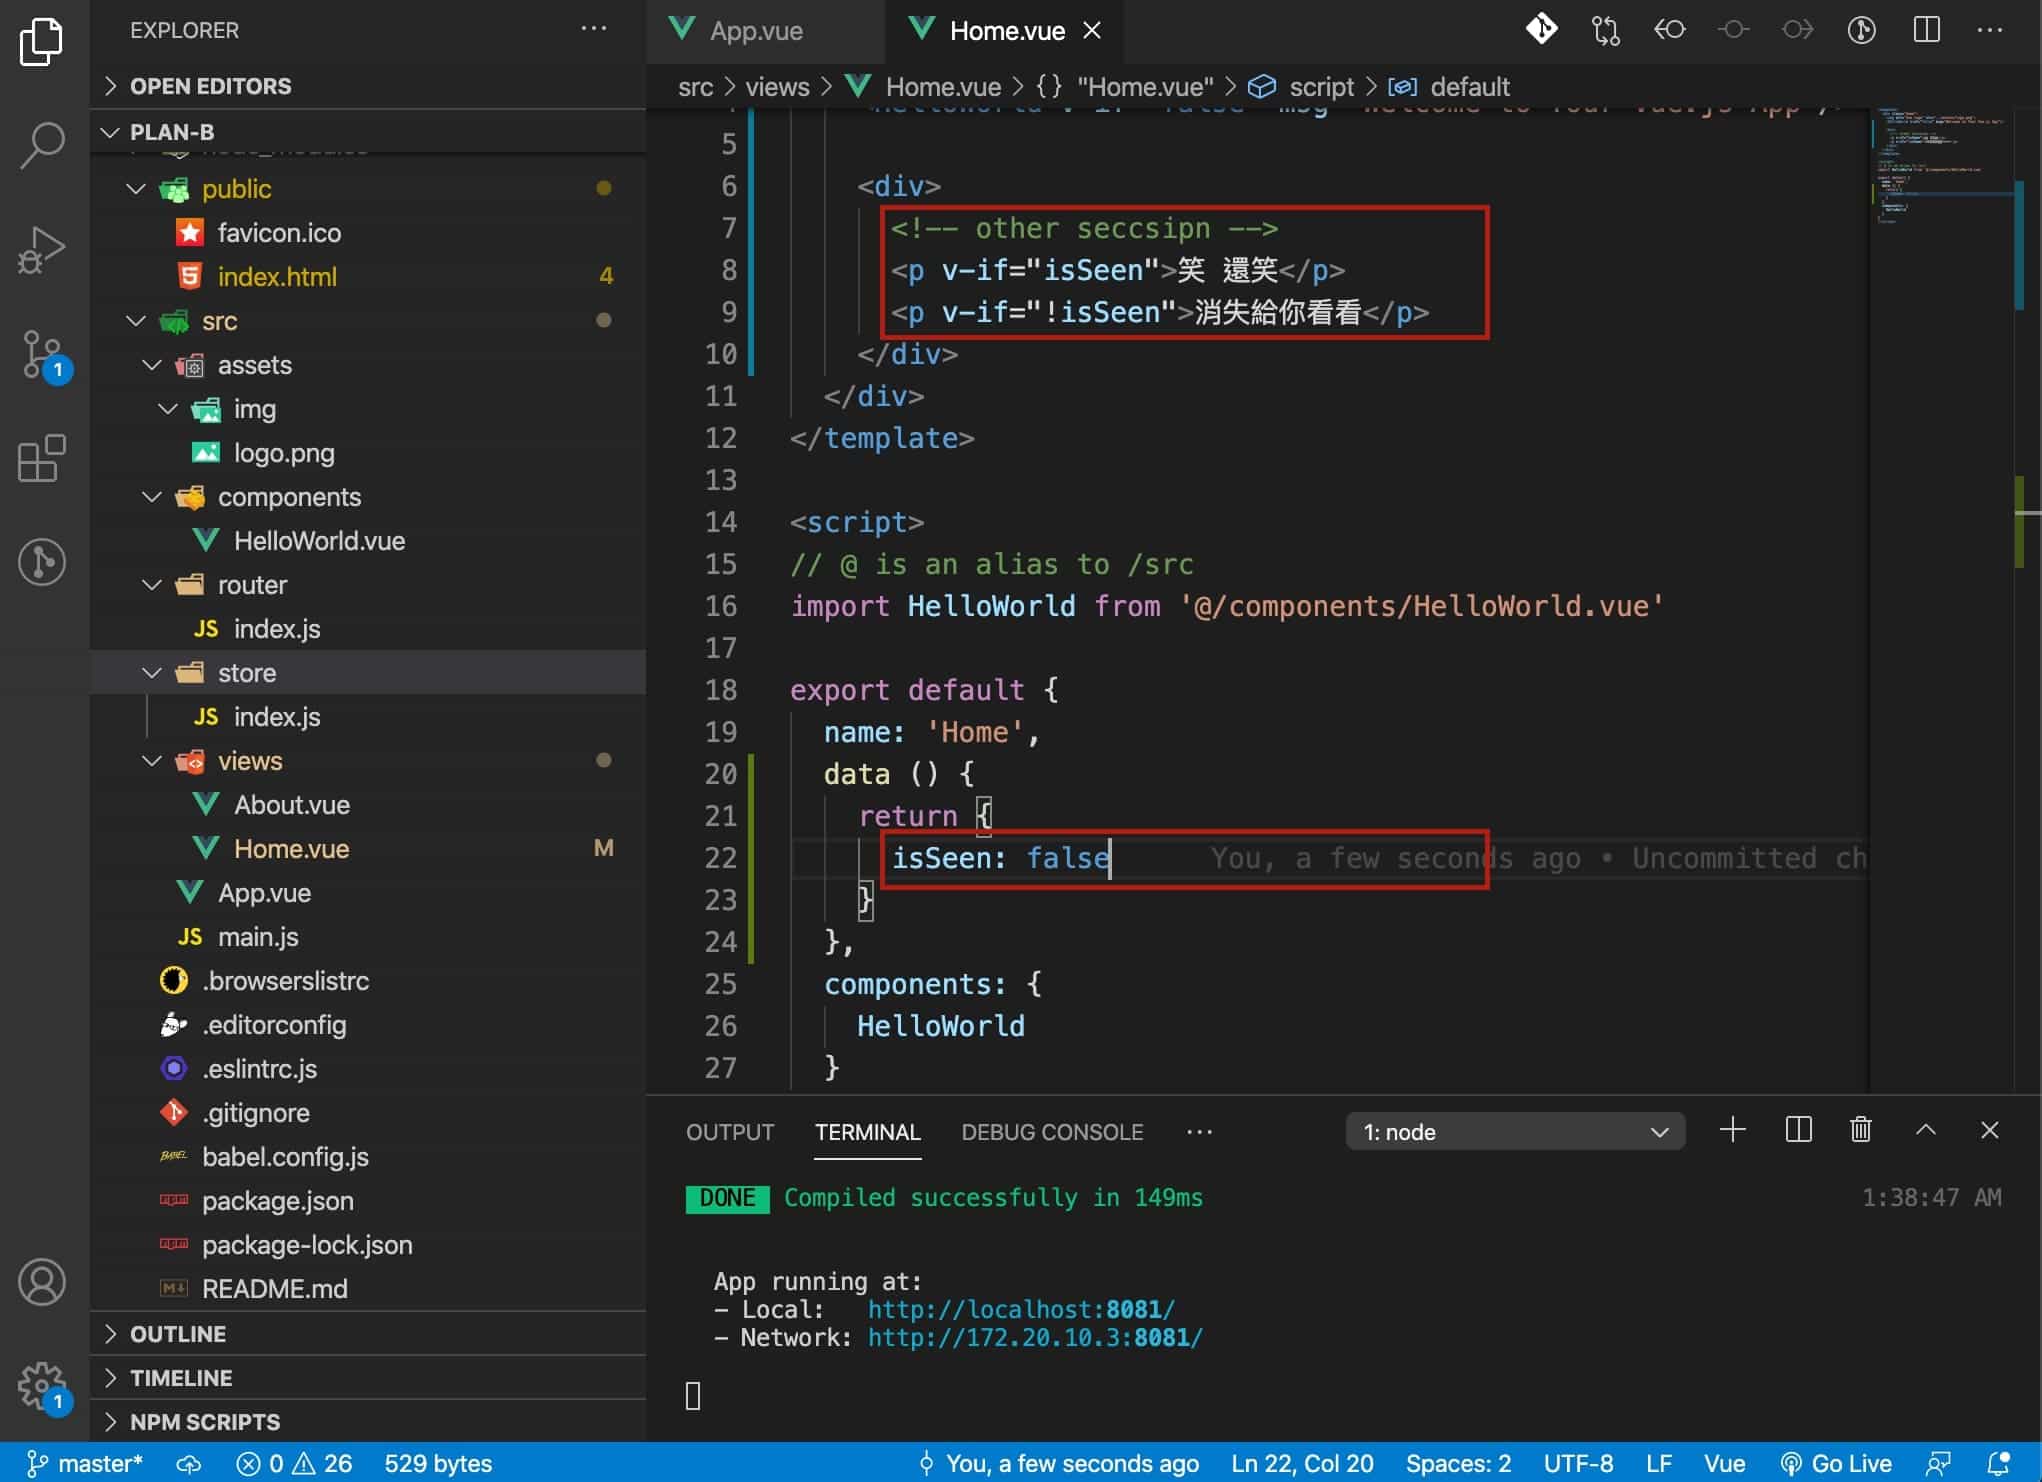
Task: Click the master* branch in status bar
Action: coord(86,1463)
